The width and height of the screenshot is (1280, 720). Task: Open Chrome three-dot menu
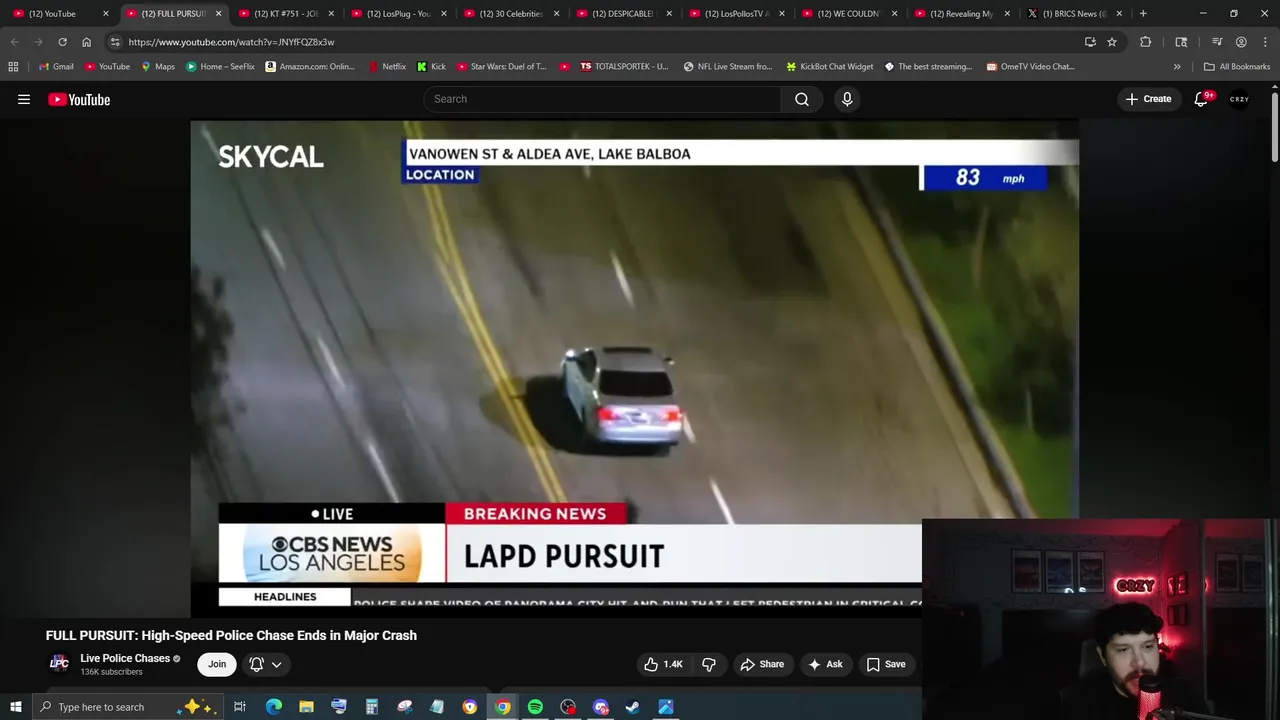pos(1265,42)
